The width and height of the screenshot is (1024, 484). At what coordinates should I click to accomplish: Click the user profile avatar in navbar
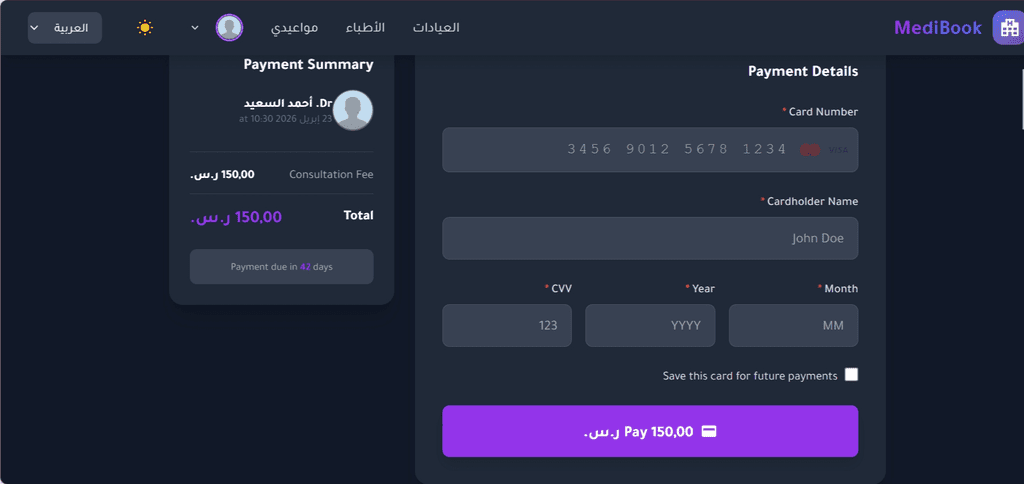tap(229, 28)
